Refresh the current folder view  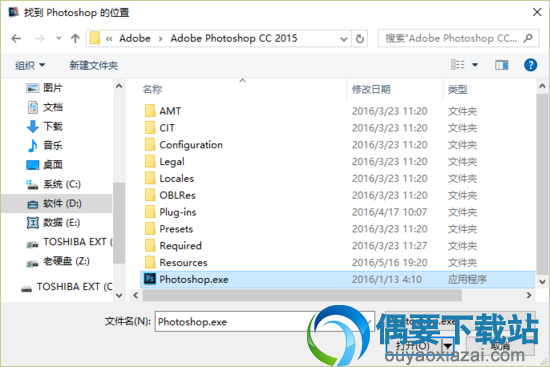(x=360, y=39)
